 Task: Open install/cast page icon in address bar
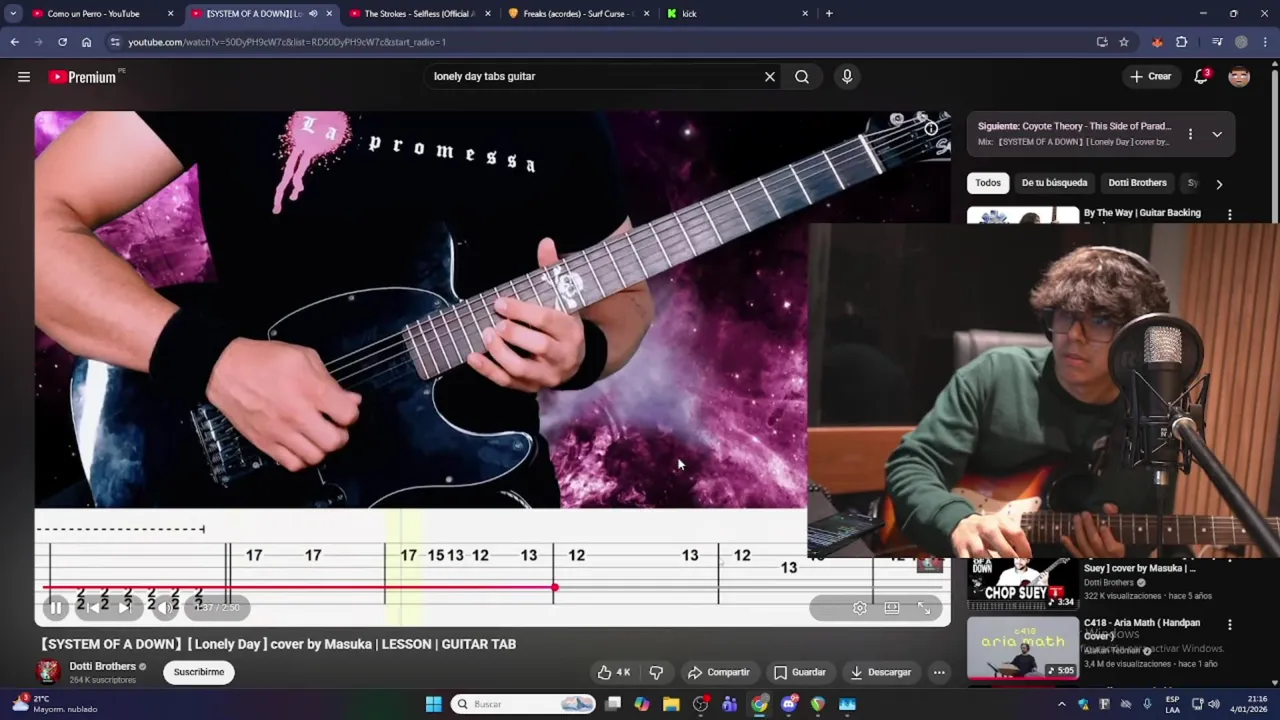coord(1102,42)
